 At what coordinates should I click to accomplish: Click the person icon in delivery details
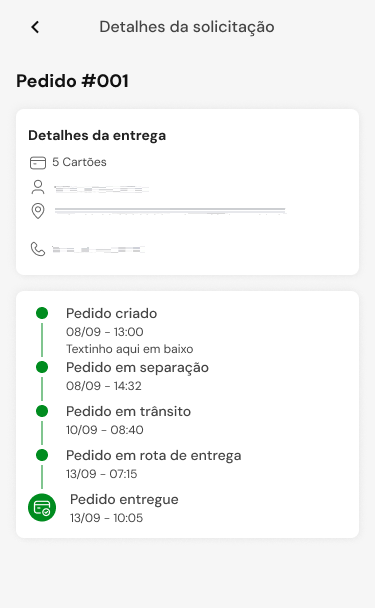[x=38, y=187]
